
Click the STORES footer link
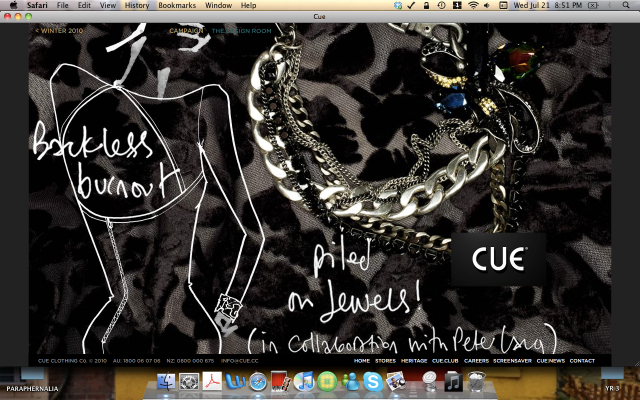(386, 361)
